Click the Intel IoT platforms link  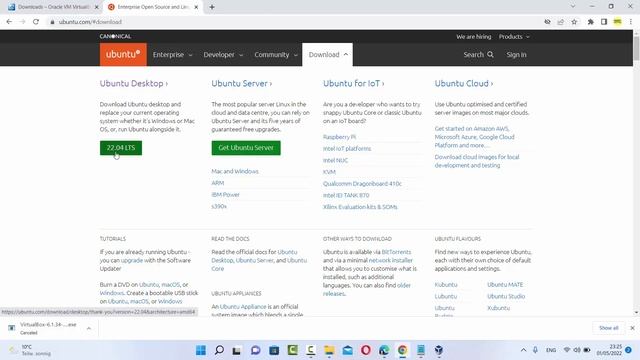click(x=347, y=149)
